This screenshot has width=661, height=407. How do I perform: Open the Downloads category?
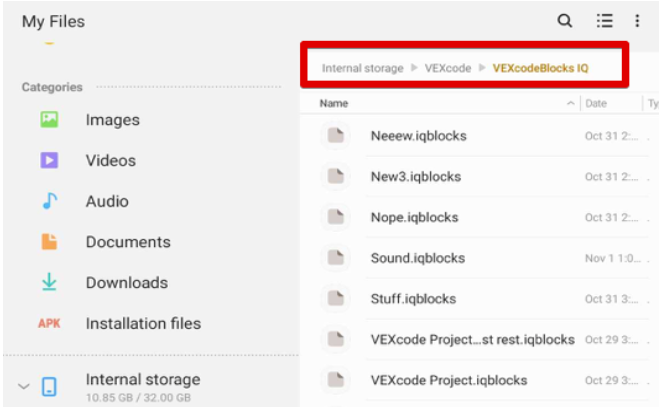(126, 283)
